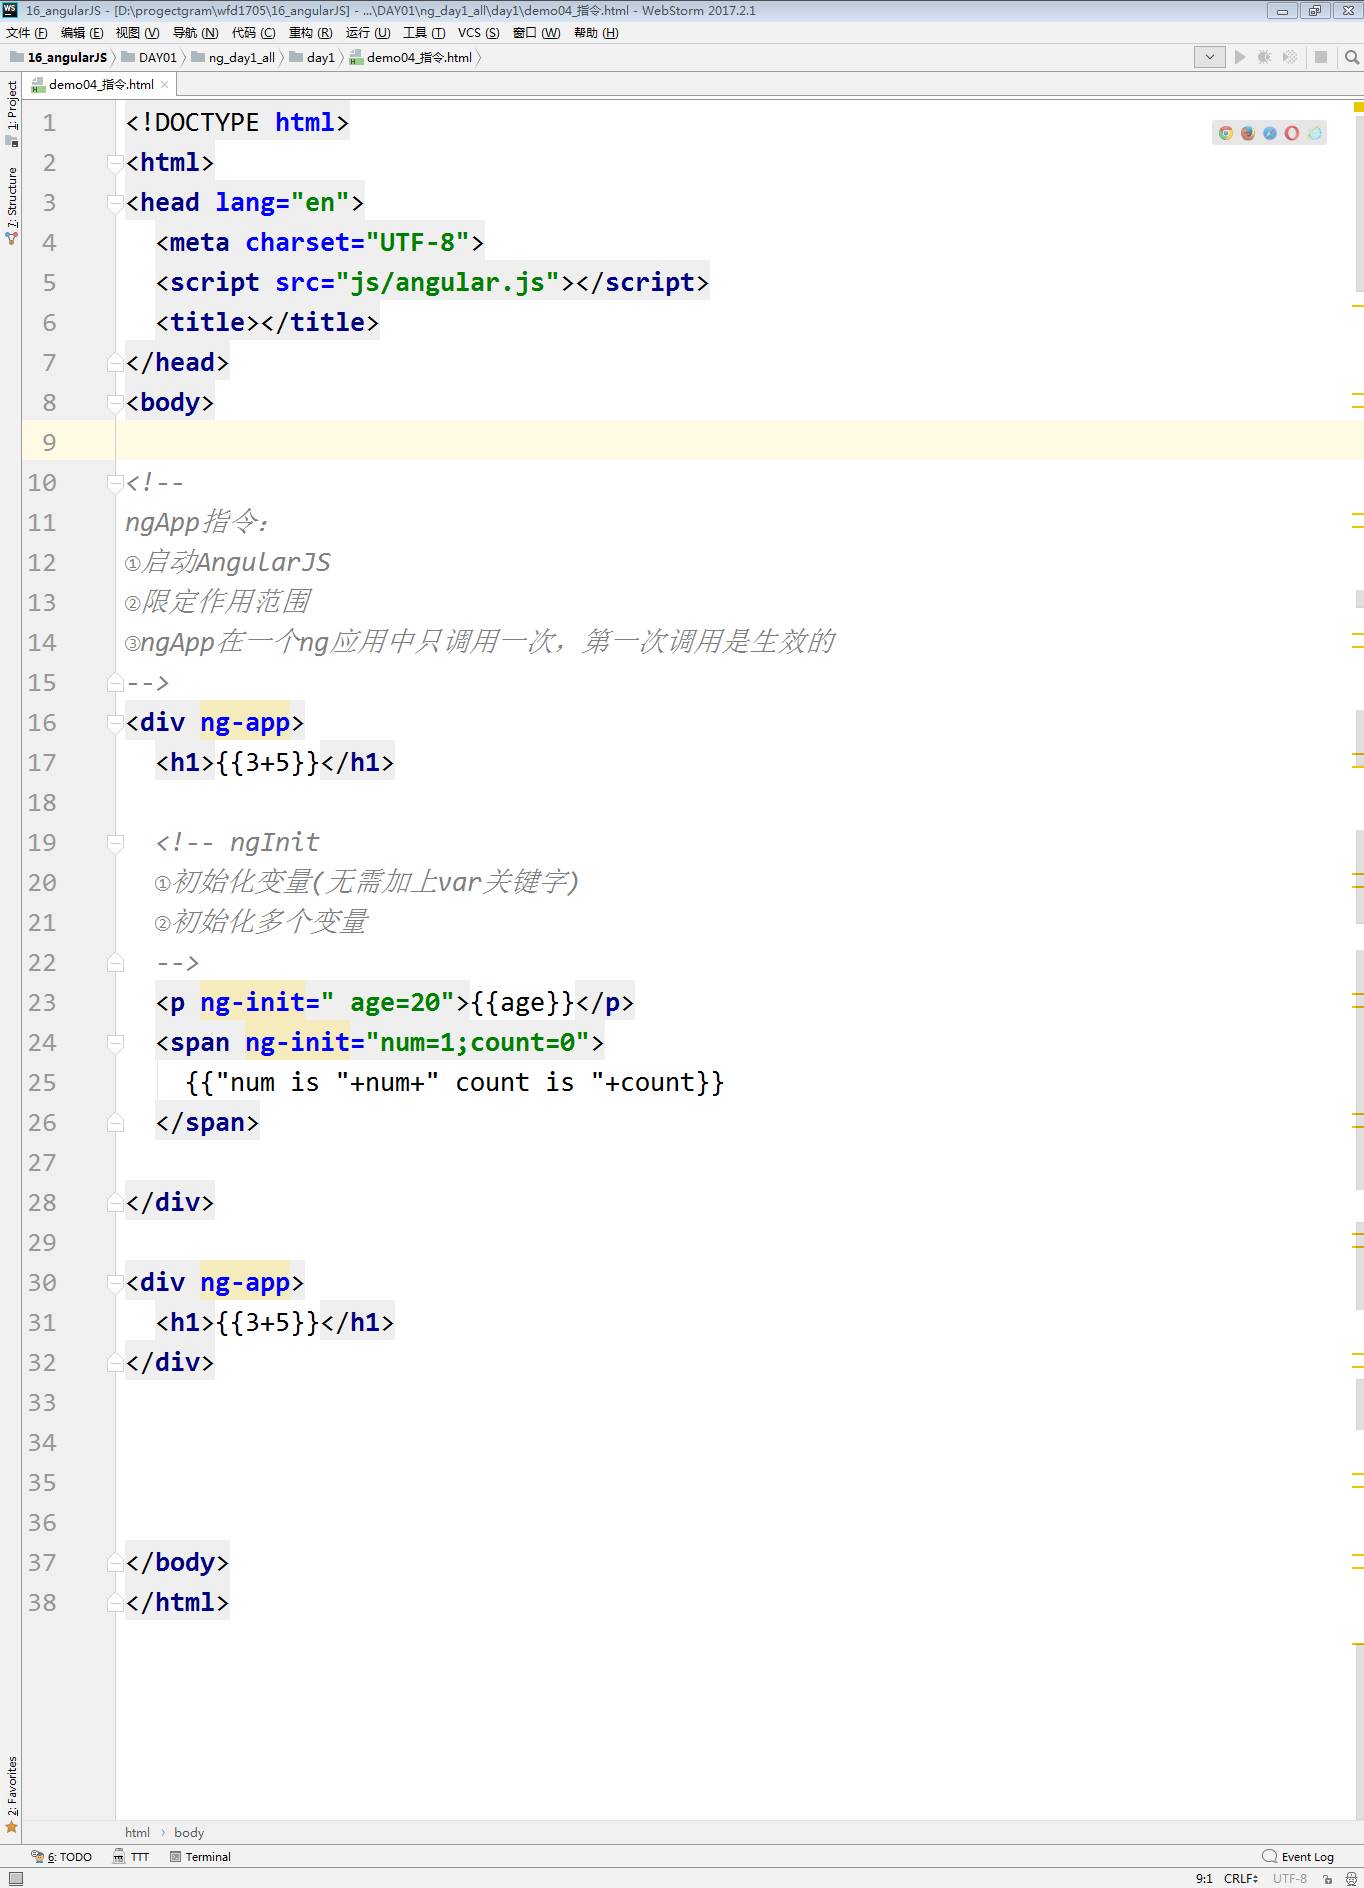Toggle tool window bars icon in status bar
Screen dimensions: 1364x1888
(15, 1878)
